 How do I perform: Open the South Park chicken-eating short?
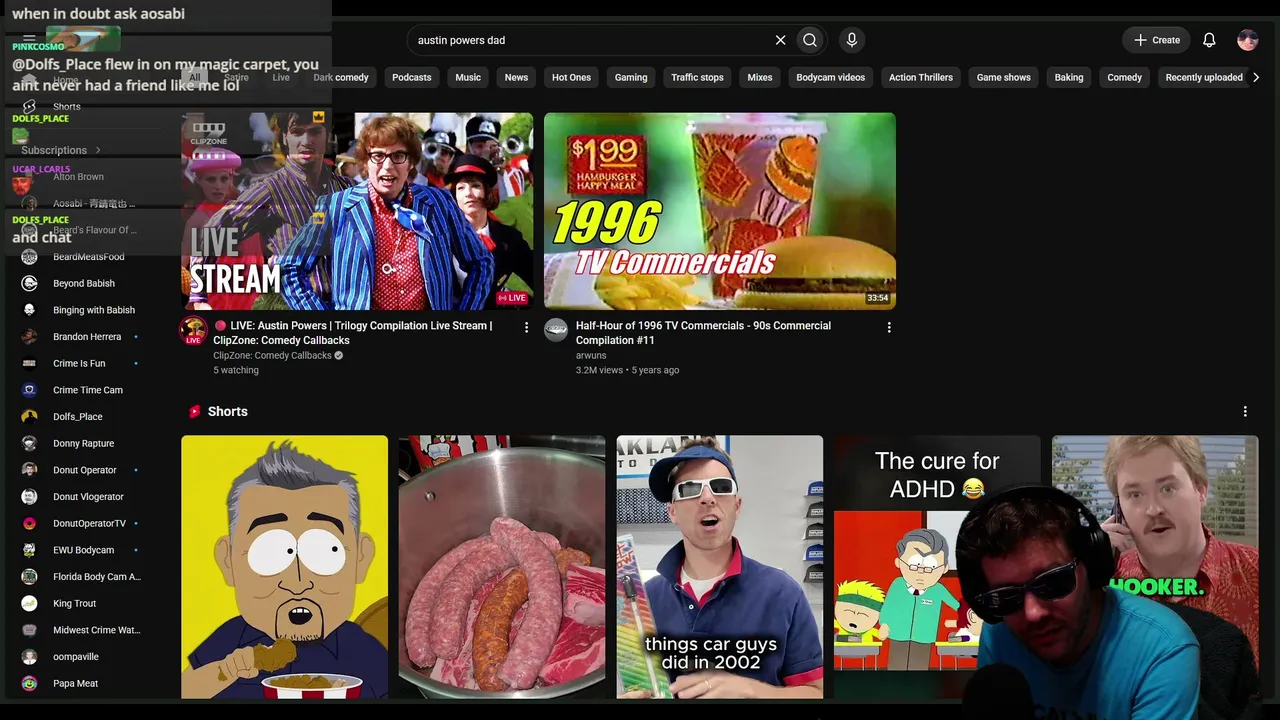coord(284,566)
